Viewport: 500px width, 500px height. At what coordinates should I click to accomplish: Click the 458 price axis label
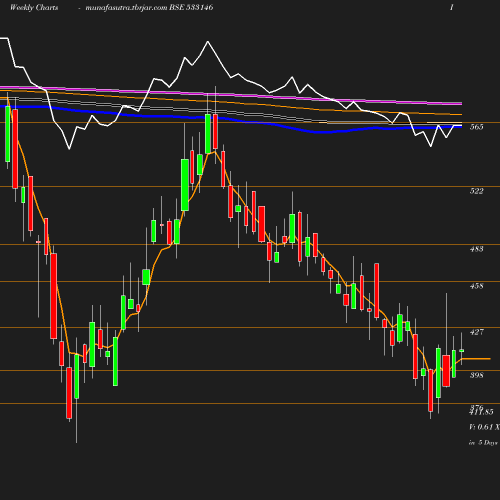click(476, 286)
